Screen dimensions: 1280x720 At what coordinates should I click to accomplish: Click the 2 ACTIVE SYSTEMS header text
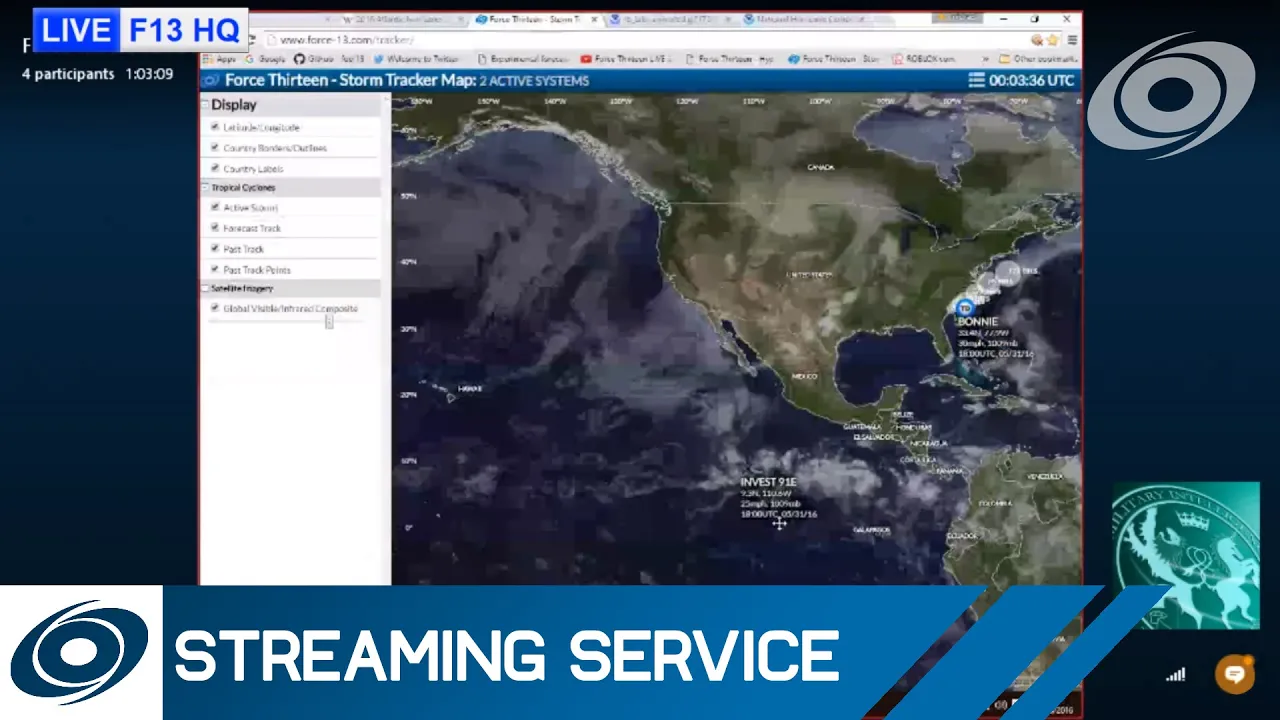click(534, 81)
